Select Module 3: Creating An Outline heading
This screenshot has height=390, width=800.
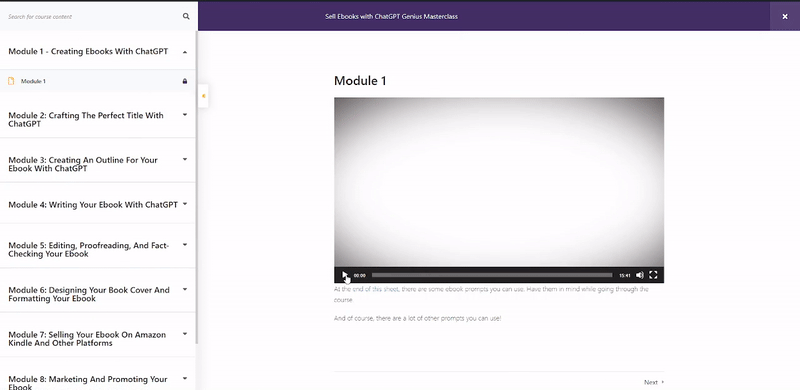coord(83,164)
